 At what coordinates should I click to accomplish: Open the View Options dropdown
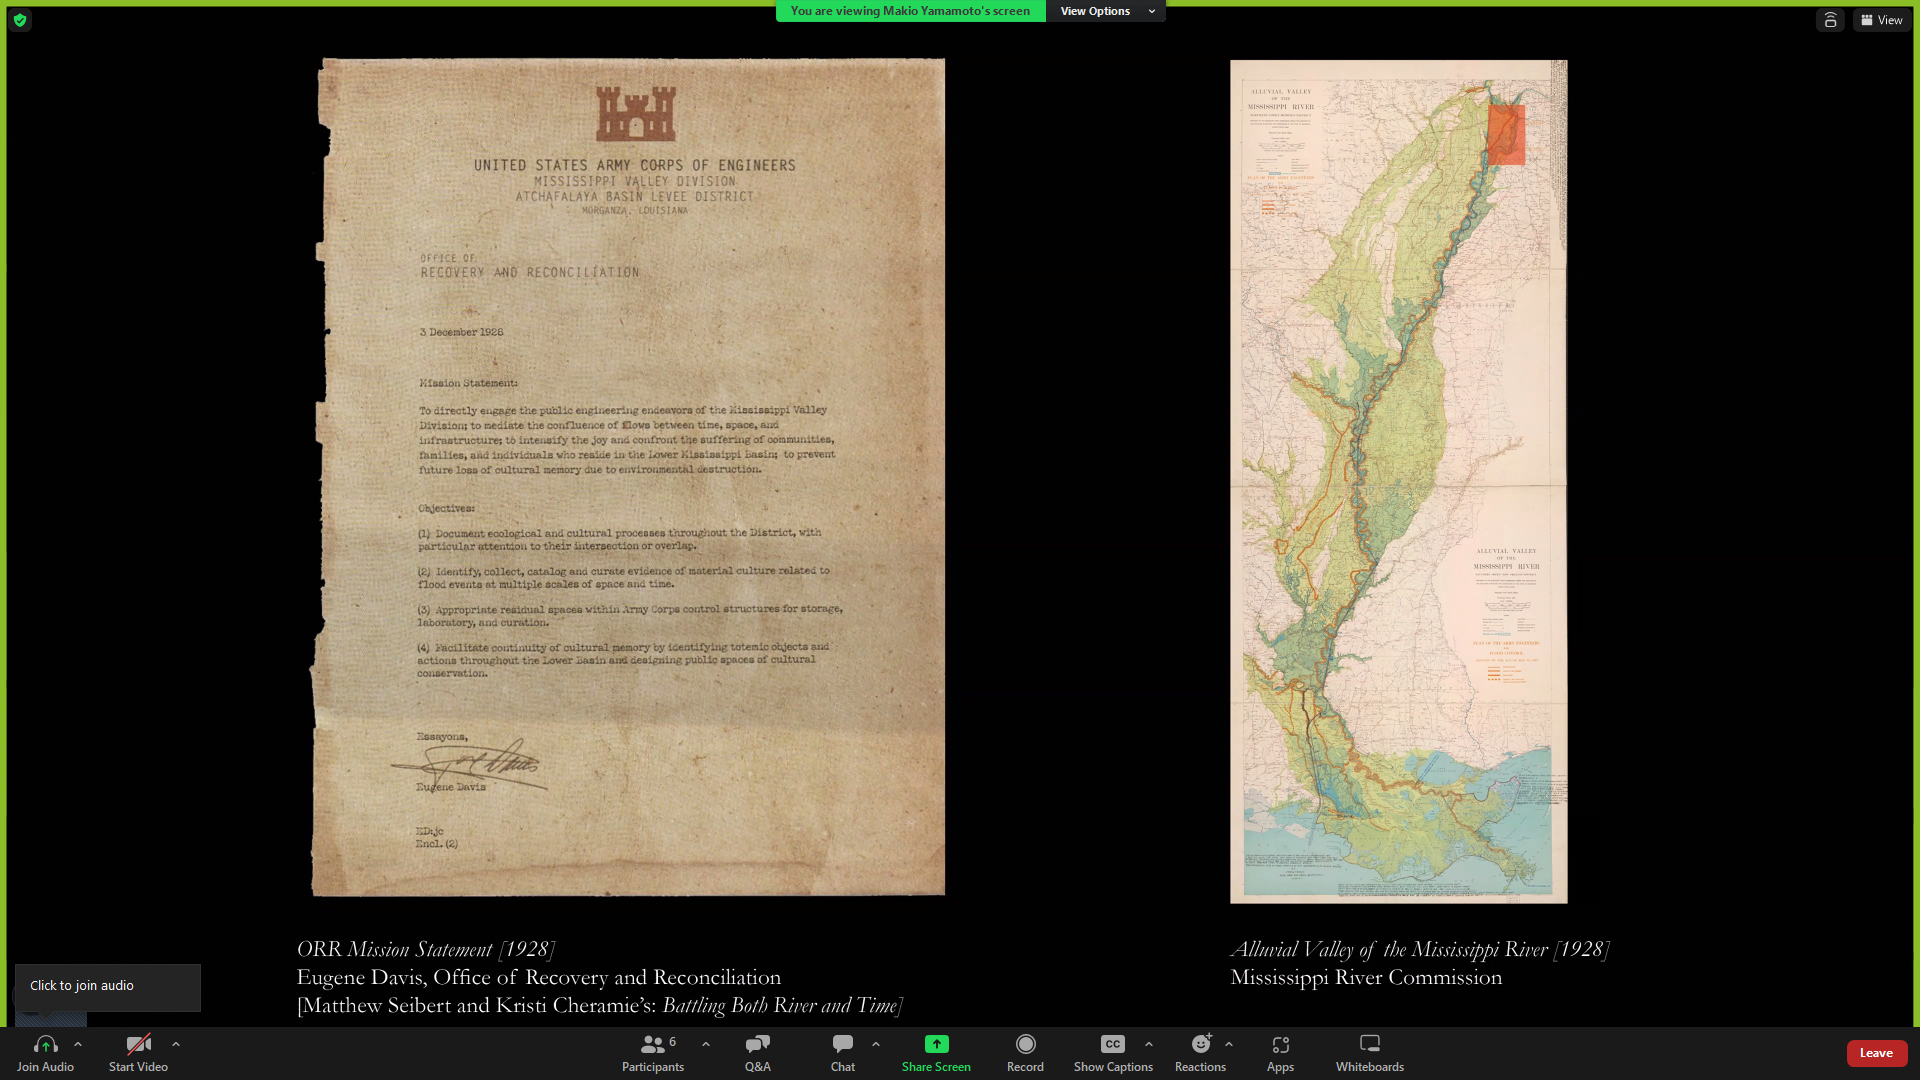point(1106,11)
